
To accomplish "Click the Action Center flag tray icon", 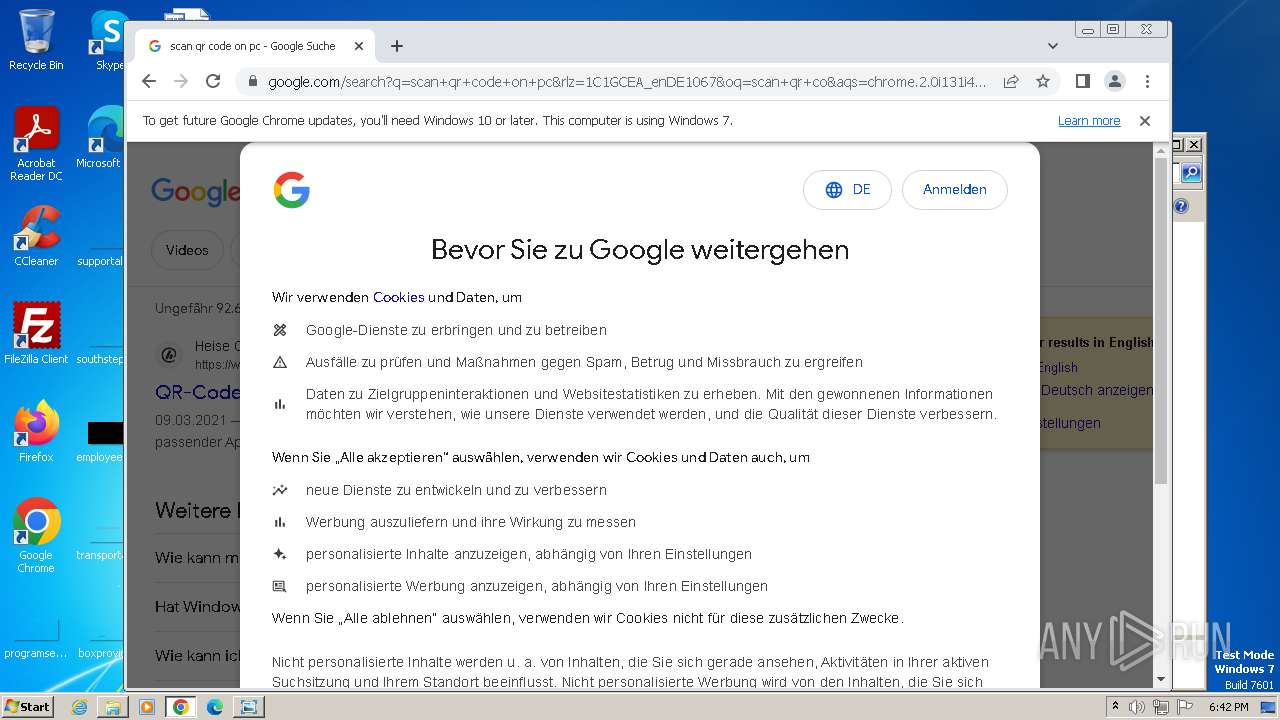I will pyautogui.click(x=1185, y=706).
